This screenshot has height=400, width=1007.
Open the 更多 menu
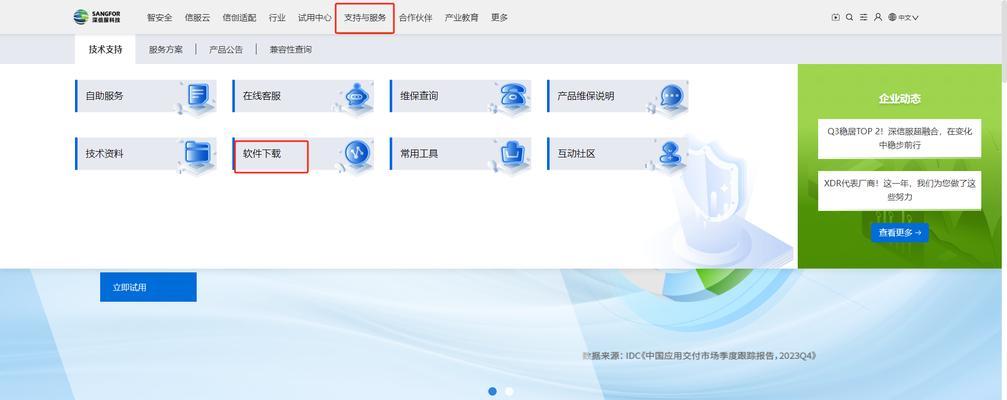pyautogui.click(x=500, y=18)
